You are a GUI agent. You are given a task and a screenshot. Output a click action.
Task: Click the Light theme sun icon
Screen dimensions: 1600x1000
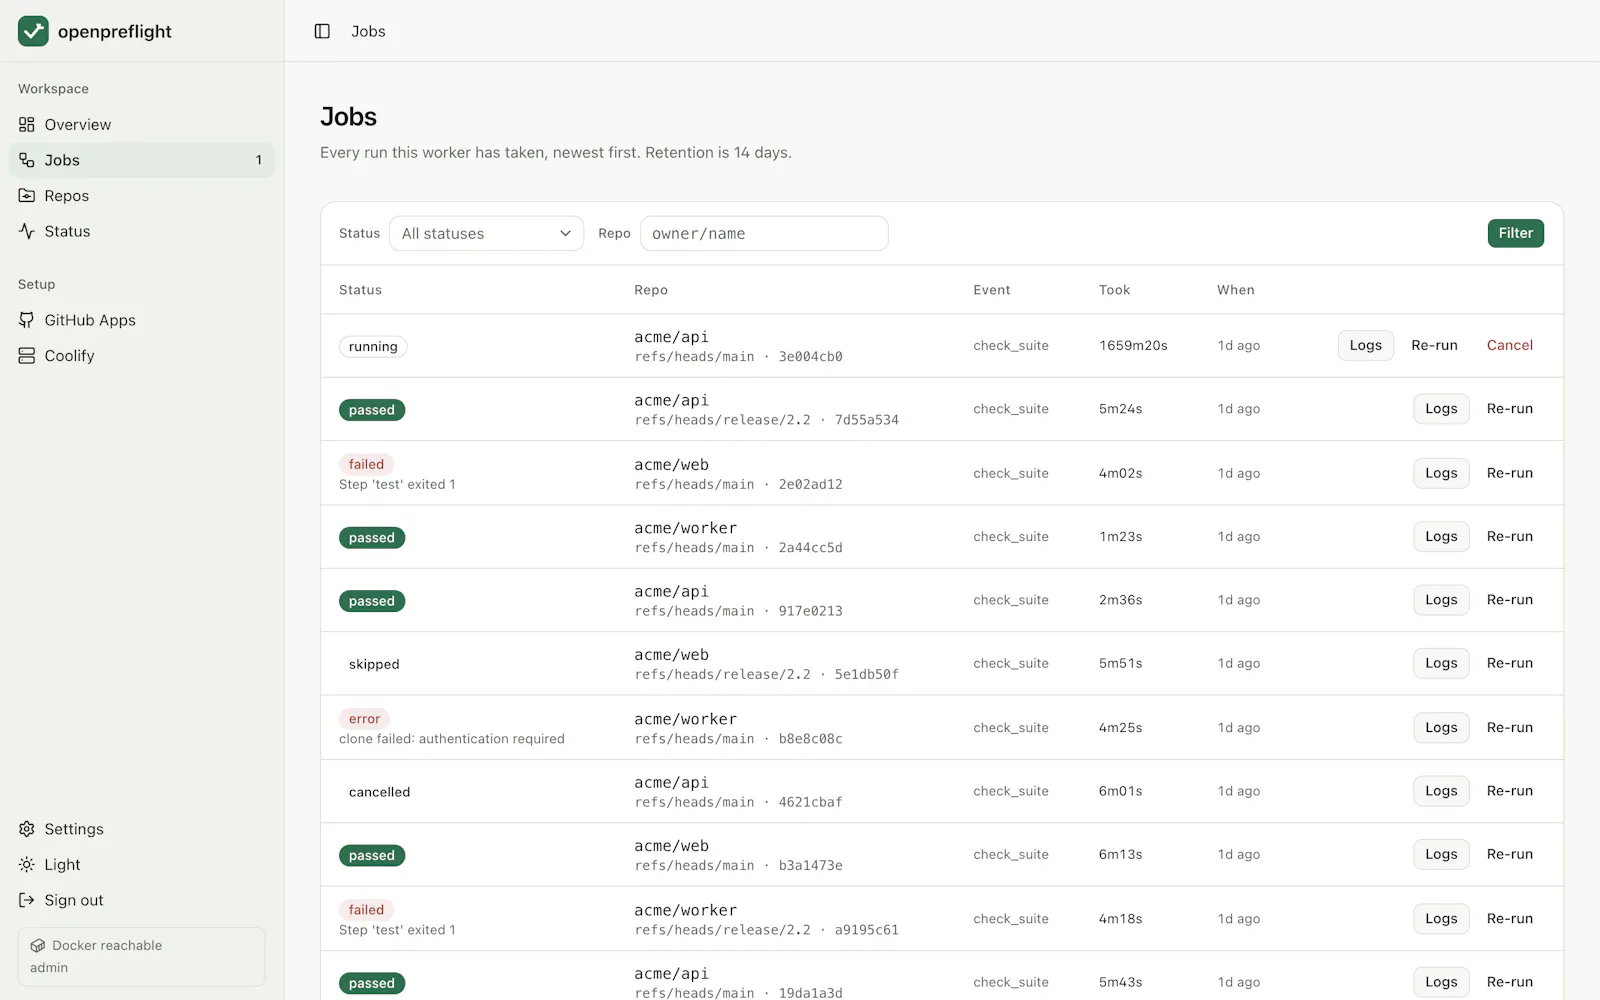point(27,865)
